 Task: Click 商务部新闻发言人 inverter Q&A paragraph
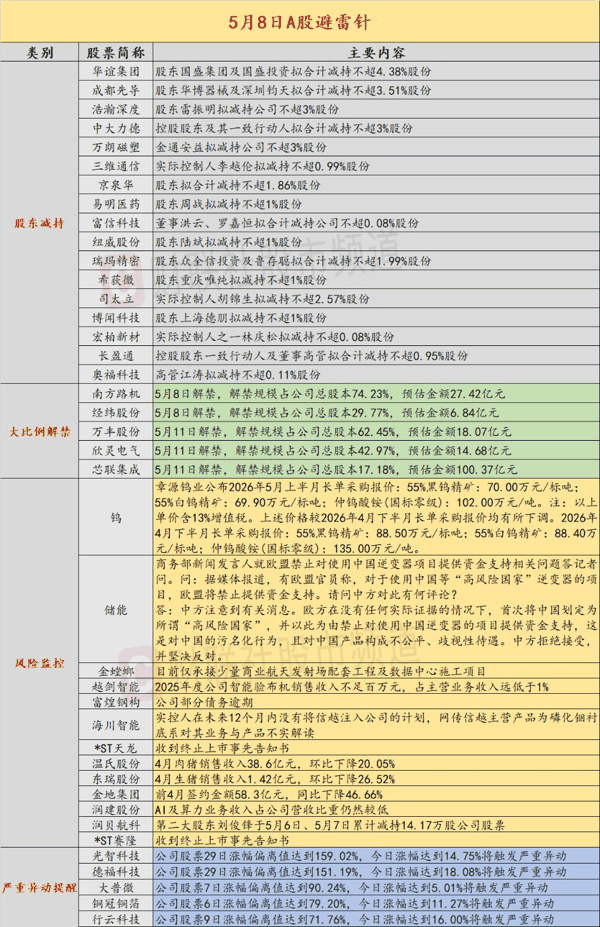click(376, 610)
